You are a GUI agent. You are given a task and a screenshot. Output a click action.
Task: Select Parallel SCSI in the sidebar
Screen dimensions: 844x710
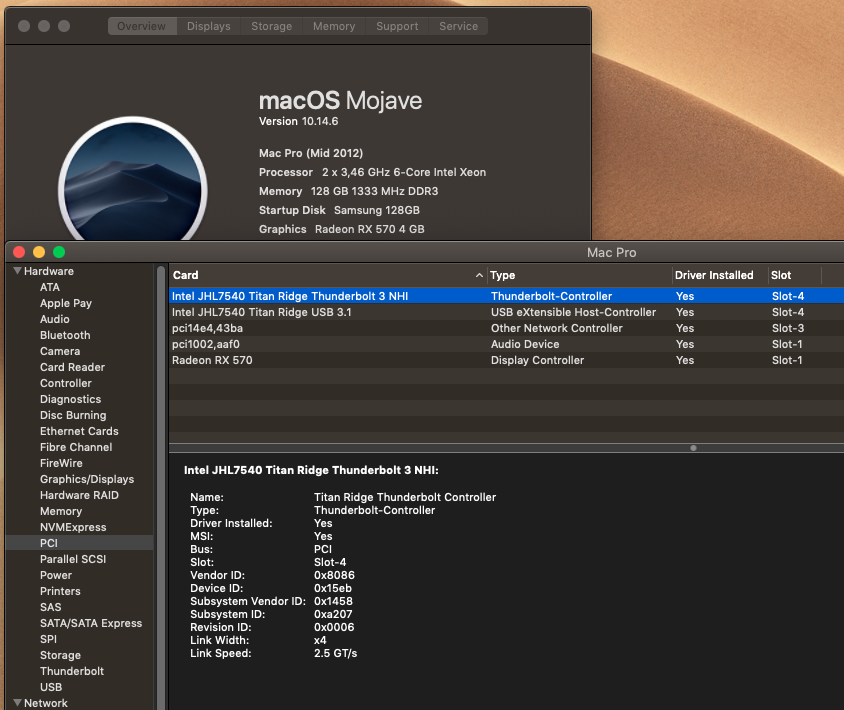point(73,559)
